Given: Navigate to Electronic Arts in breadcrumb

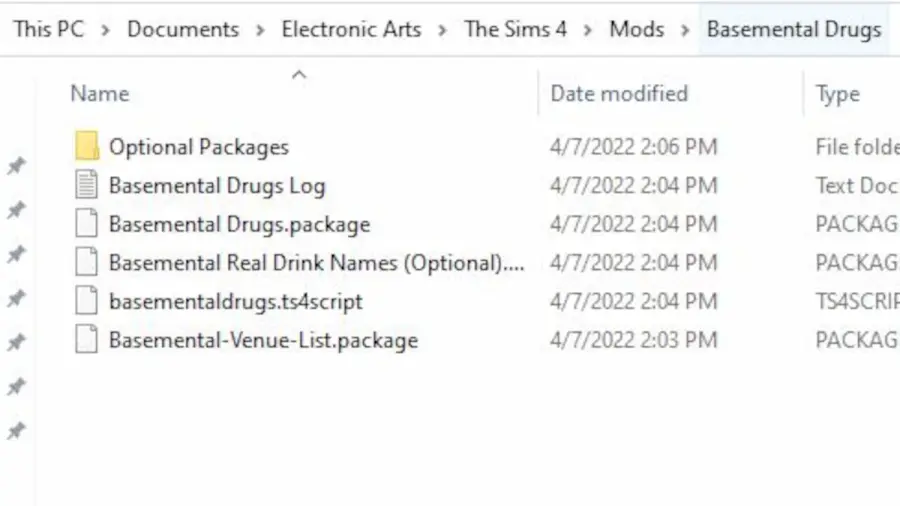Looking at the screenshot, I should pos(351,29).
